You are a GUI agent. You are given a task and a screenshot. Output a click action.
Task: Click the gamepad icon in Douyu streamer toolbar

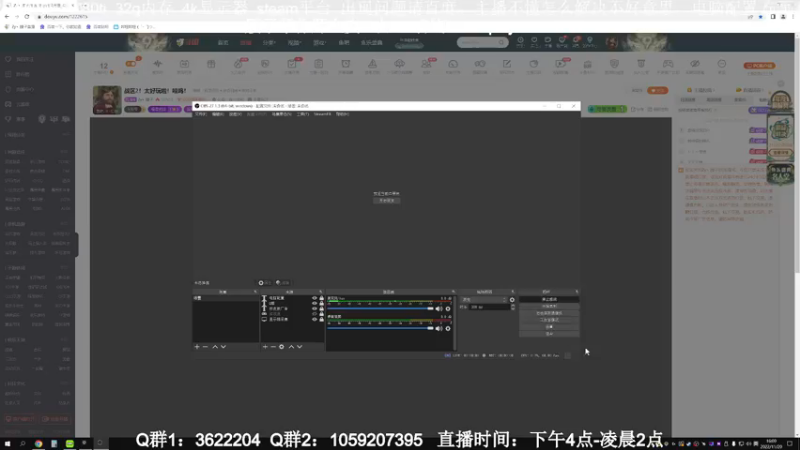(x=668, y=64)
